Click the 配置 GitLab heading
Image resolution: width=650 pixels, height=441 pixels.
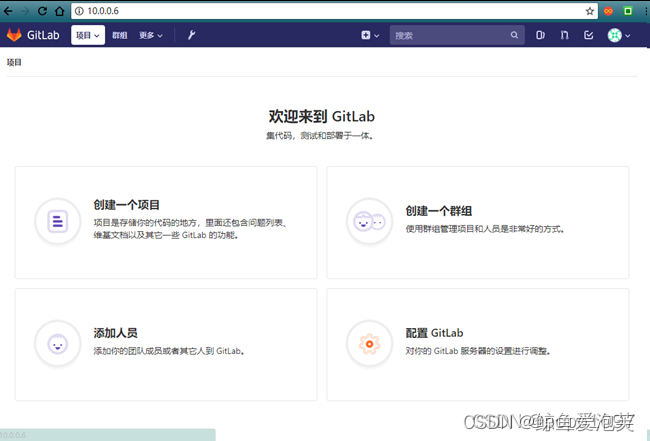[434, 333]
